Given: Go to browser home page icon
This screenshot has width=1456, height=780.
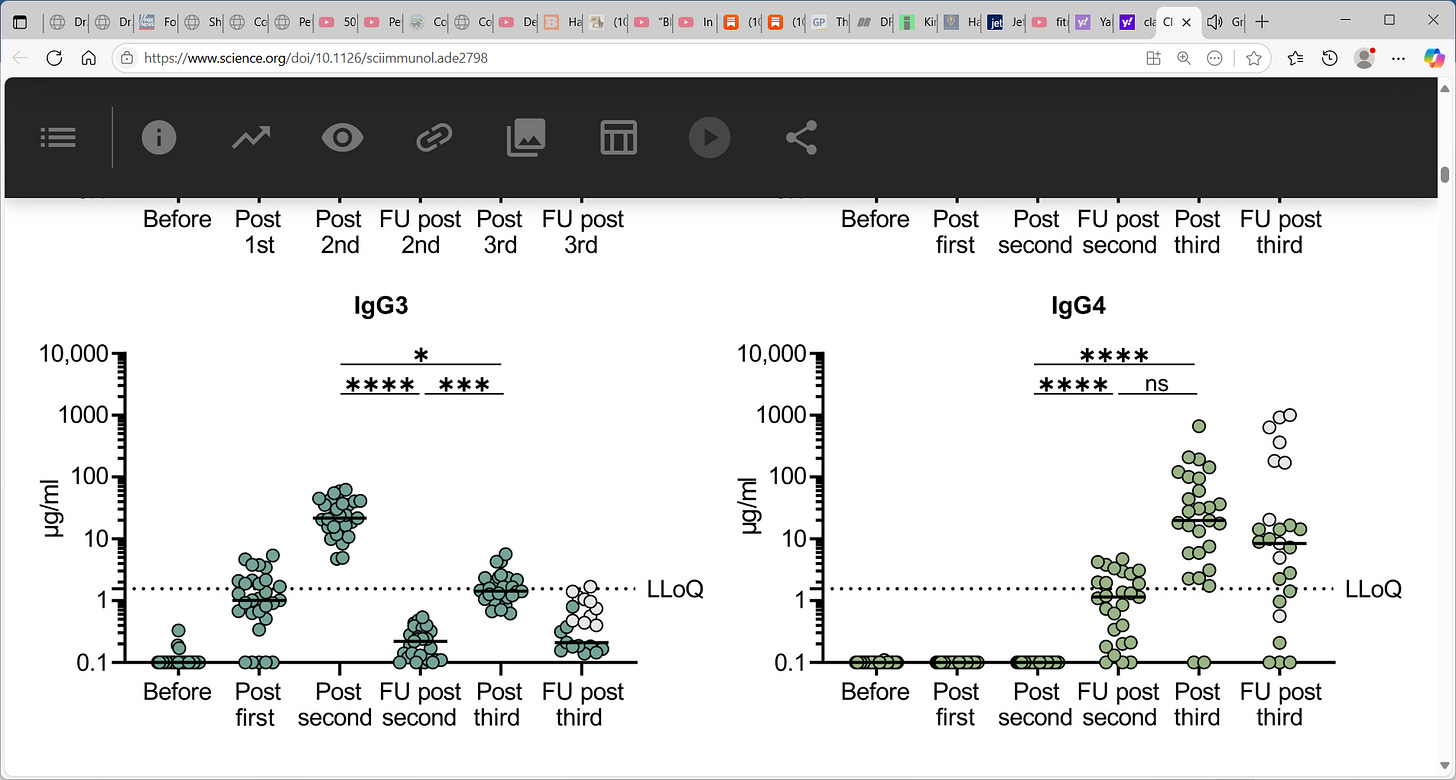Looking at the screenshot, I should 88,59.
